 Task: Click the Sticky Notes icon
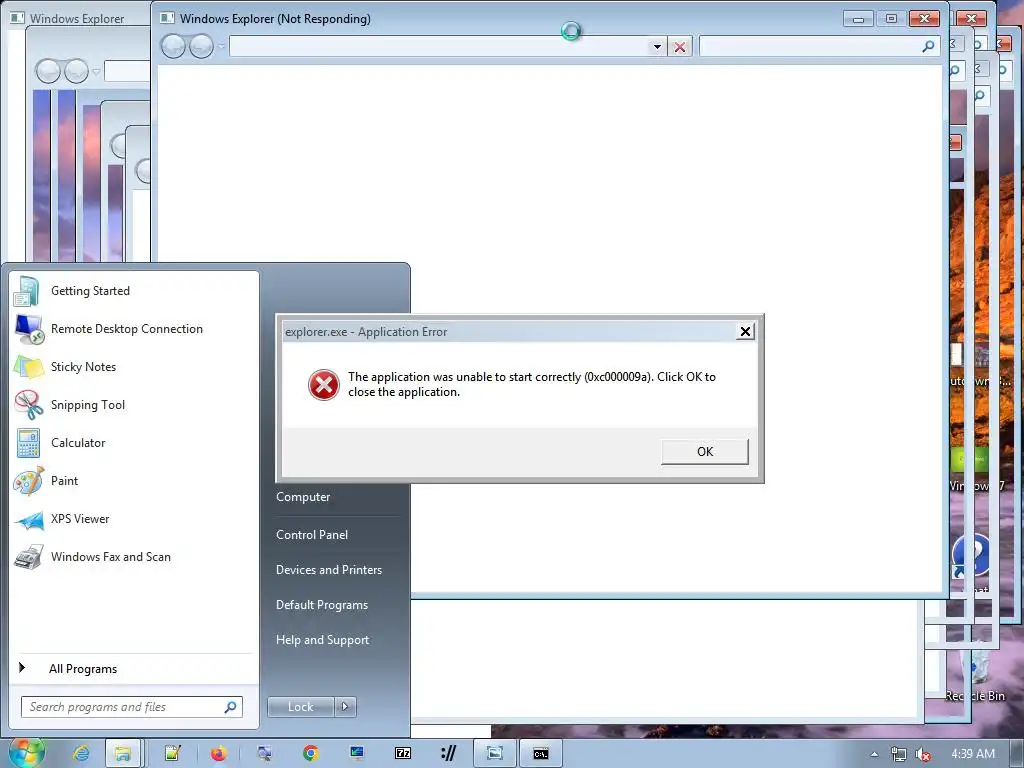29,367
